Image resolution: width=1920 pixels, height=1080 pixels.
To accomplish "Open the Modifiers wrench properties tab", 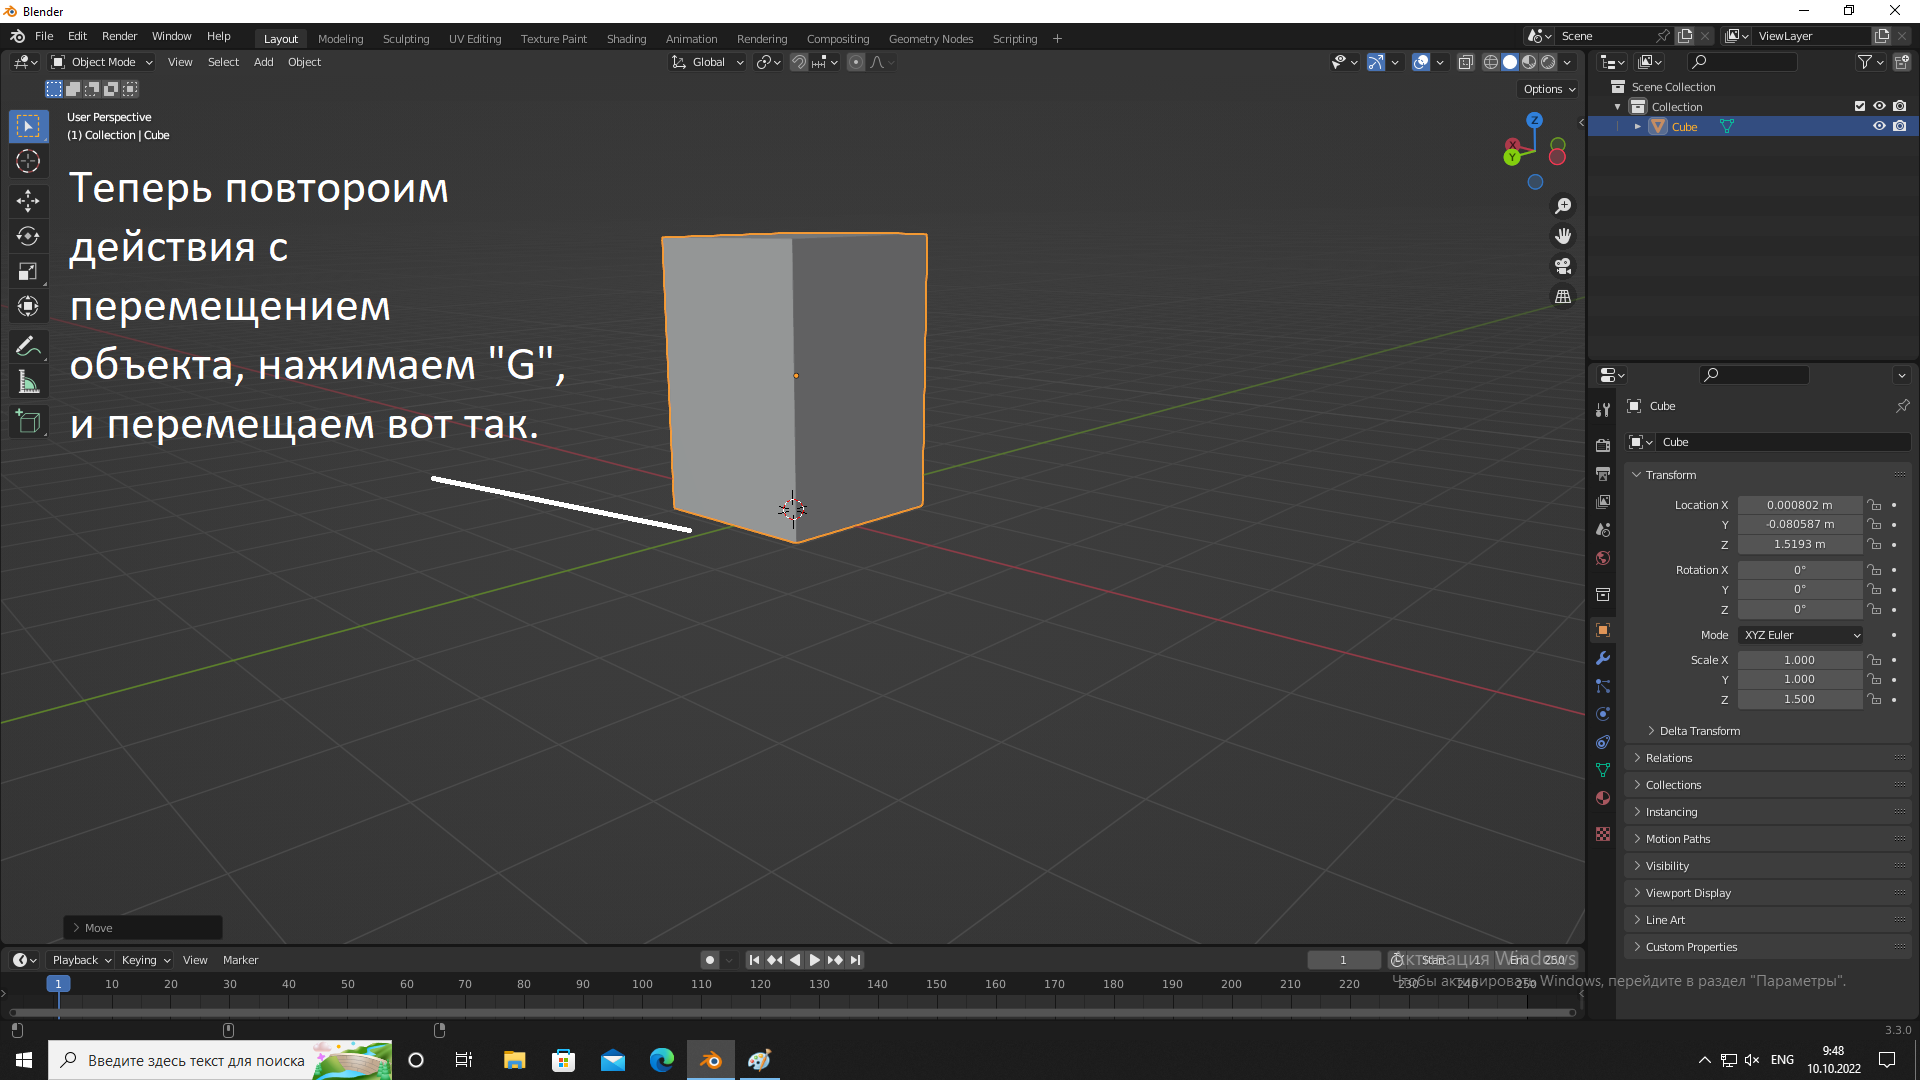I will [x=1603, y=658].
